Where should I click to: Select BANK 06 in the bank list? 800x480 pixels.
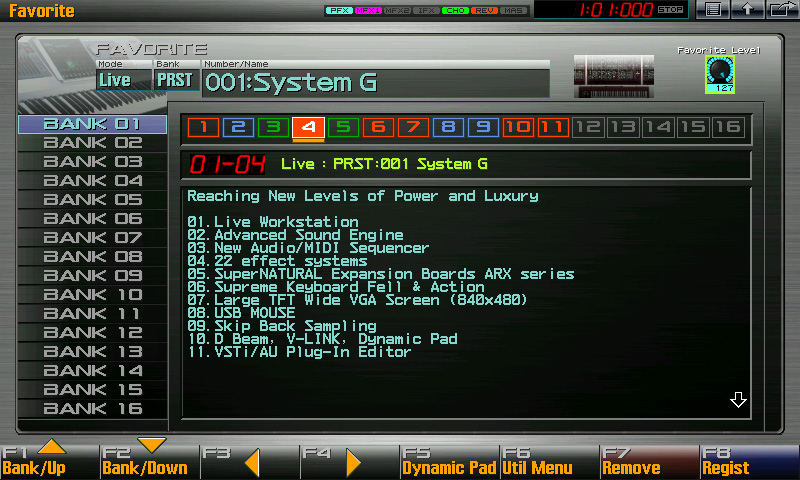click(92, 219)
